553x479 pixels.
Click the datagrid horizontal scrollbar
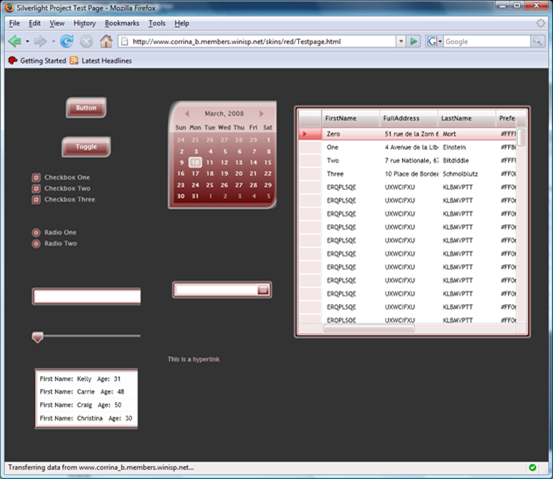(x=369, y=329)
